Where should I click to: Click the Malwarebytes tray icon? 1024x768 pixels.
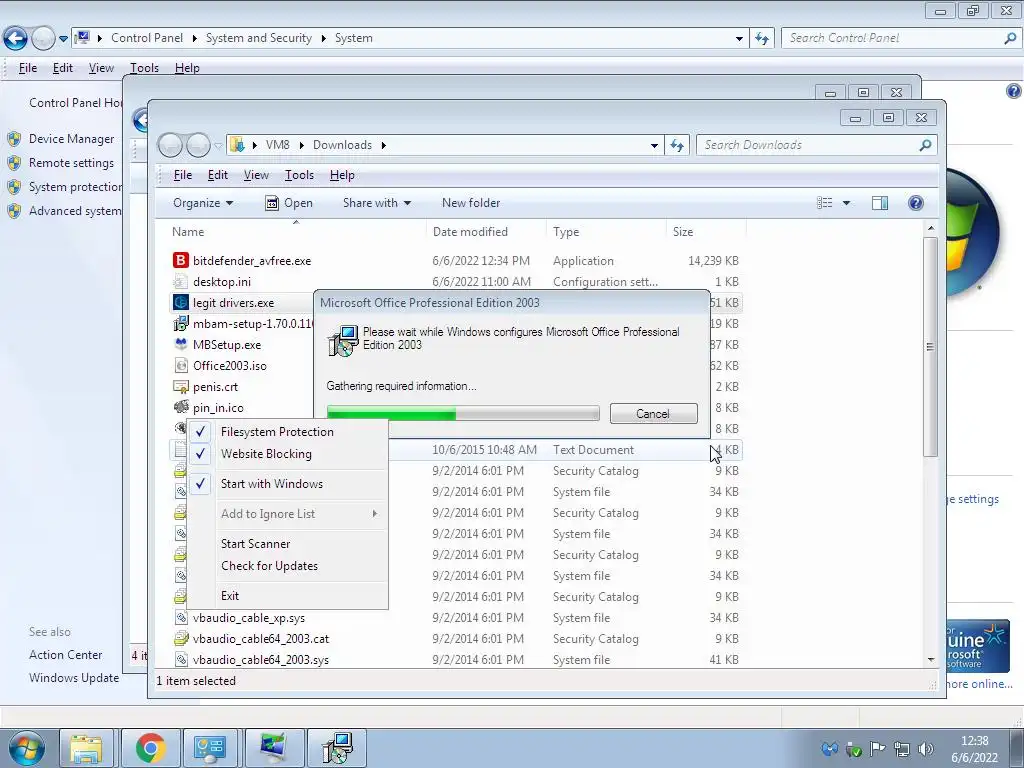coord(829,749)
